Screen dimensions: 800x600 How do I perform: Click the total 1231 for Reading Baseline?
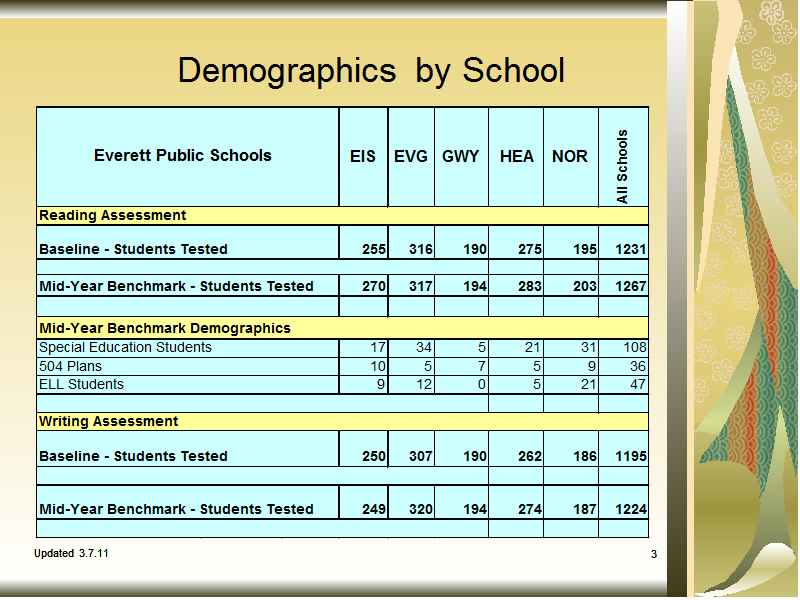click(x=631, y=249)
